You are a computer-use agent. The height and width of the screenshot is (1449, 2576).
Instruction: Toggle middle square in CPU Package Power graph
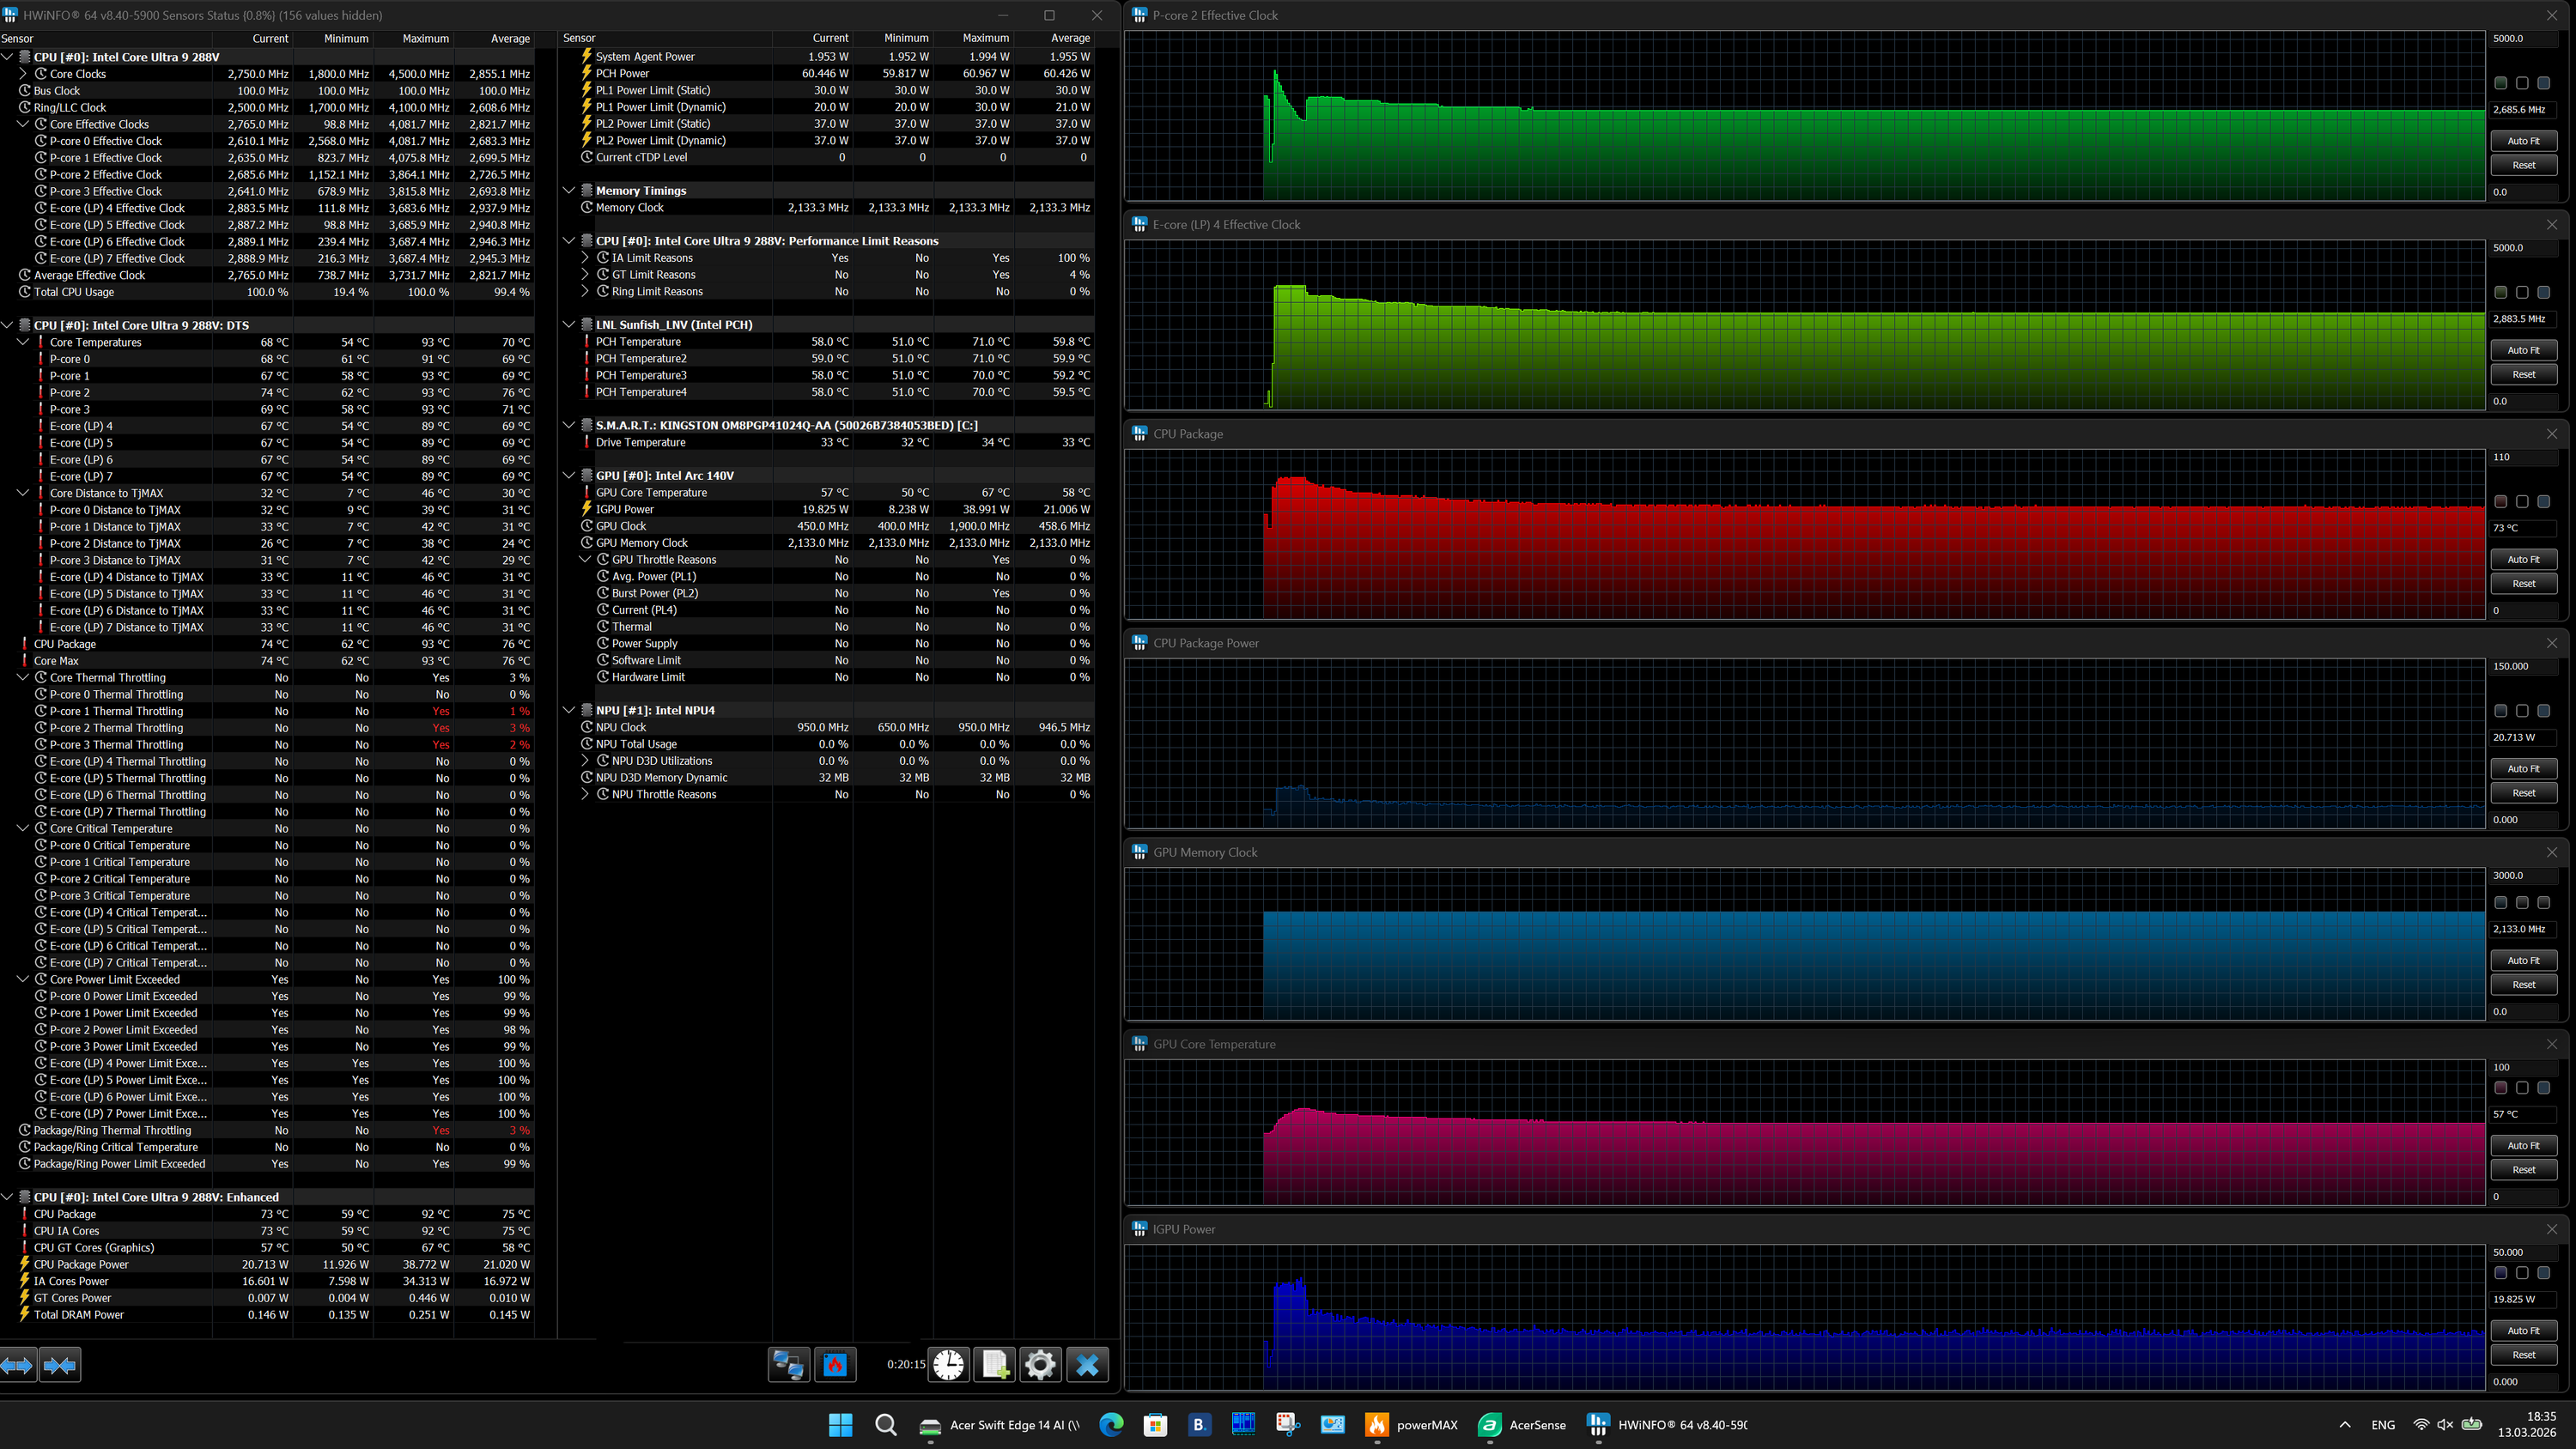pos(2522,710)
